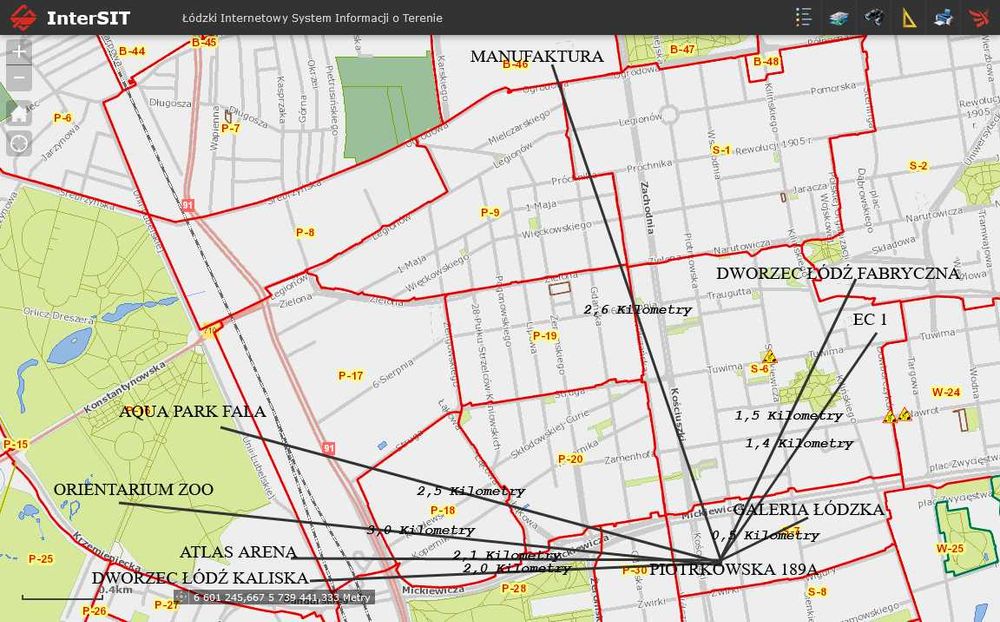This screenshot has width=1000, height=622.
Task: Select district label P-20
Action: 570,459
